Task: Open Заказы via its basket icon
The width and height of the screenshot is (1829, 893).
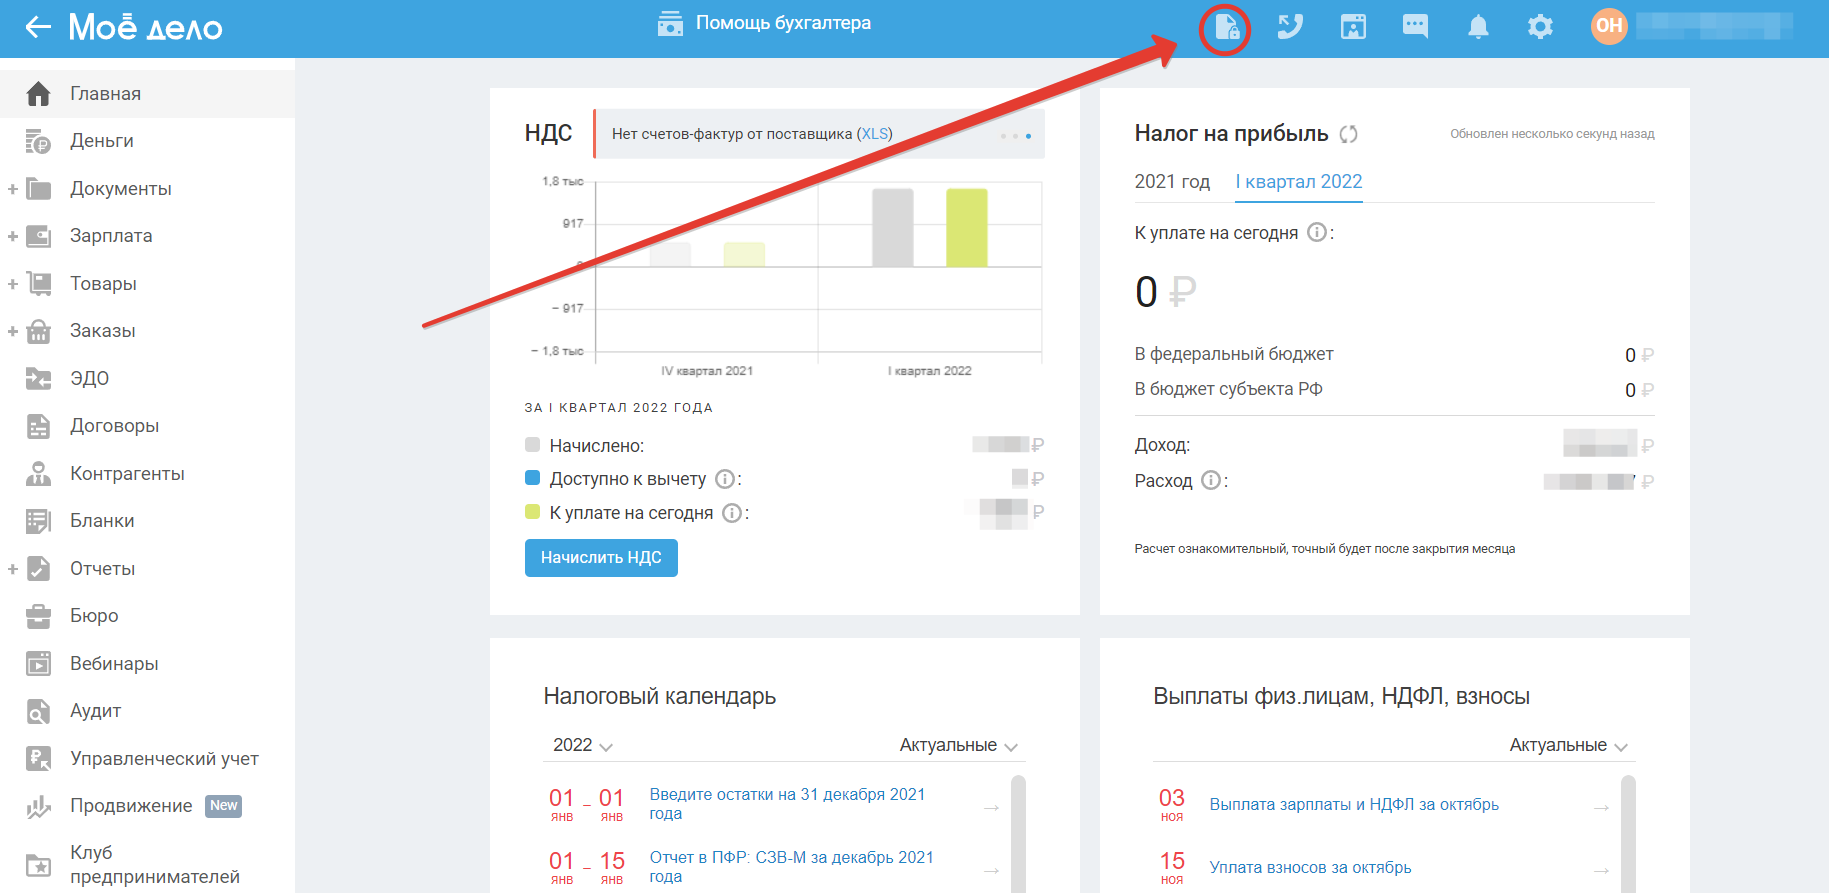Action: pos(38,331)
